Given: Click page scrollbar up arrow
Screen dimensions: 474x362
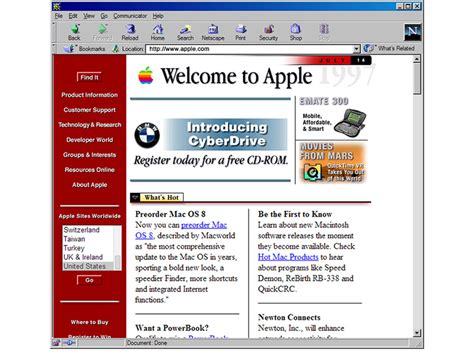Looking at the screenshot, I should pyautogui.click(x=417, y=59).
